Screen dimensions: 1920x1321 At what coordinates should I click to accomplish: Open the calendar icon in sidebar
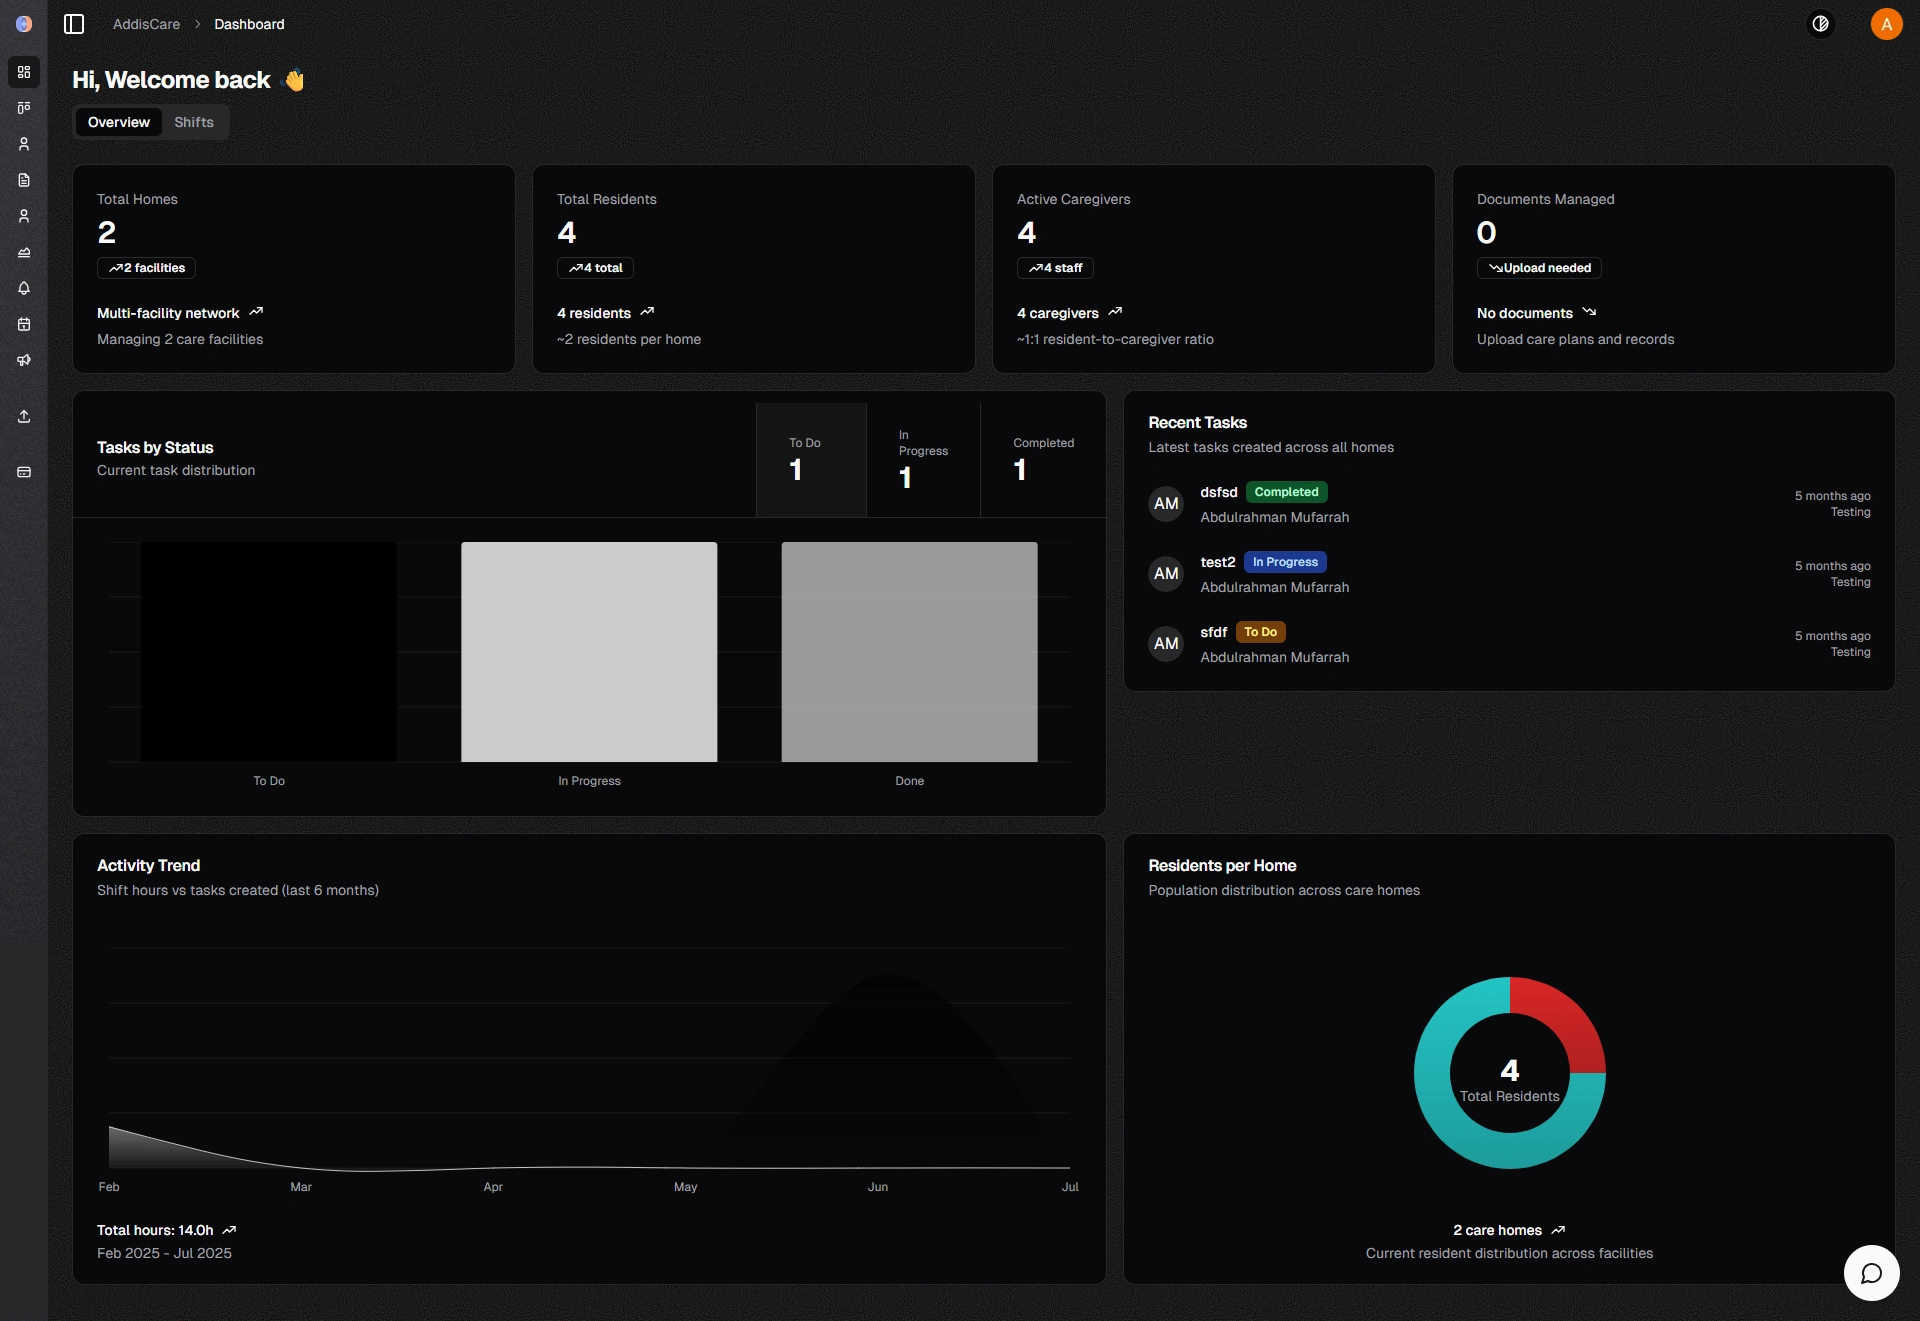point(24,324)
